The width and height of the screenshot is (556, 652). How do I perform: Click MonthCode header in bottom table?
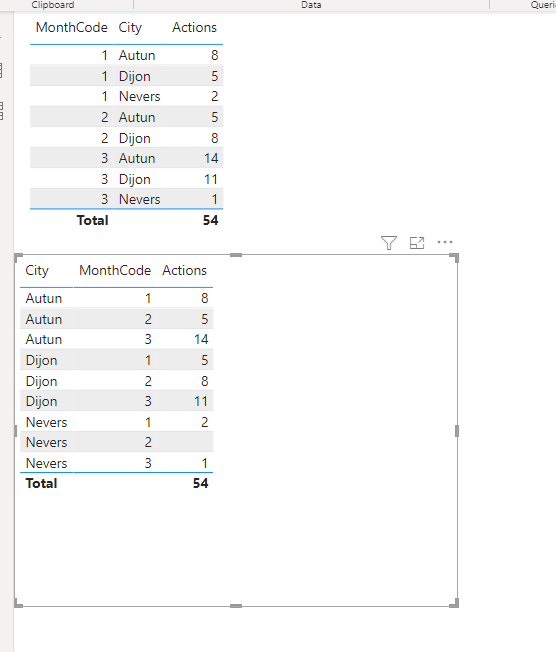coord(115,271)
